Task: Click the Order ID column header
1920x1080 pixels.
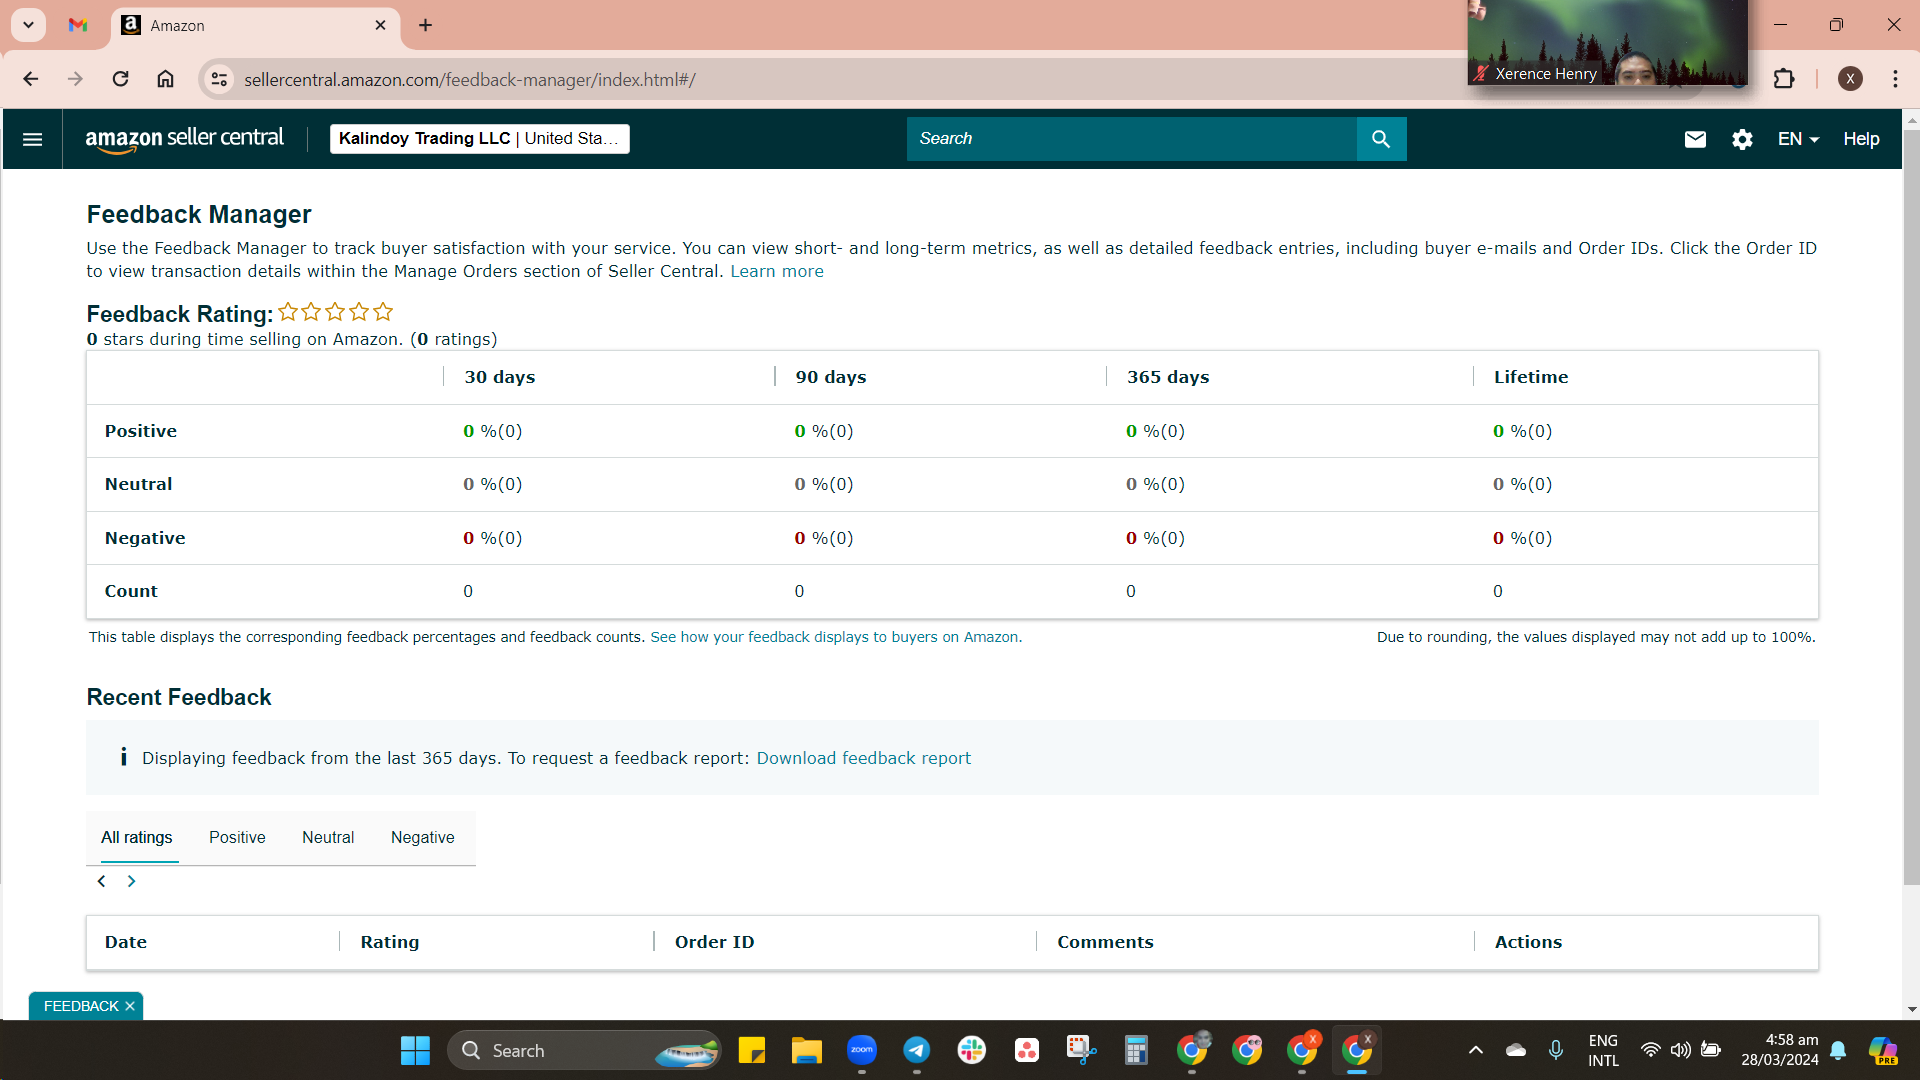Action: tap(715, 942)
